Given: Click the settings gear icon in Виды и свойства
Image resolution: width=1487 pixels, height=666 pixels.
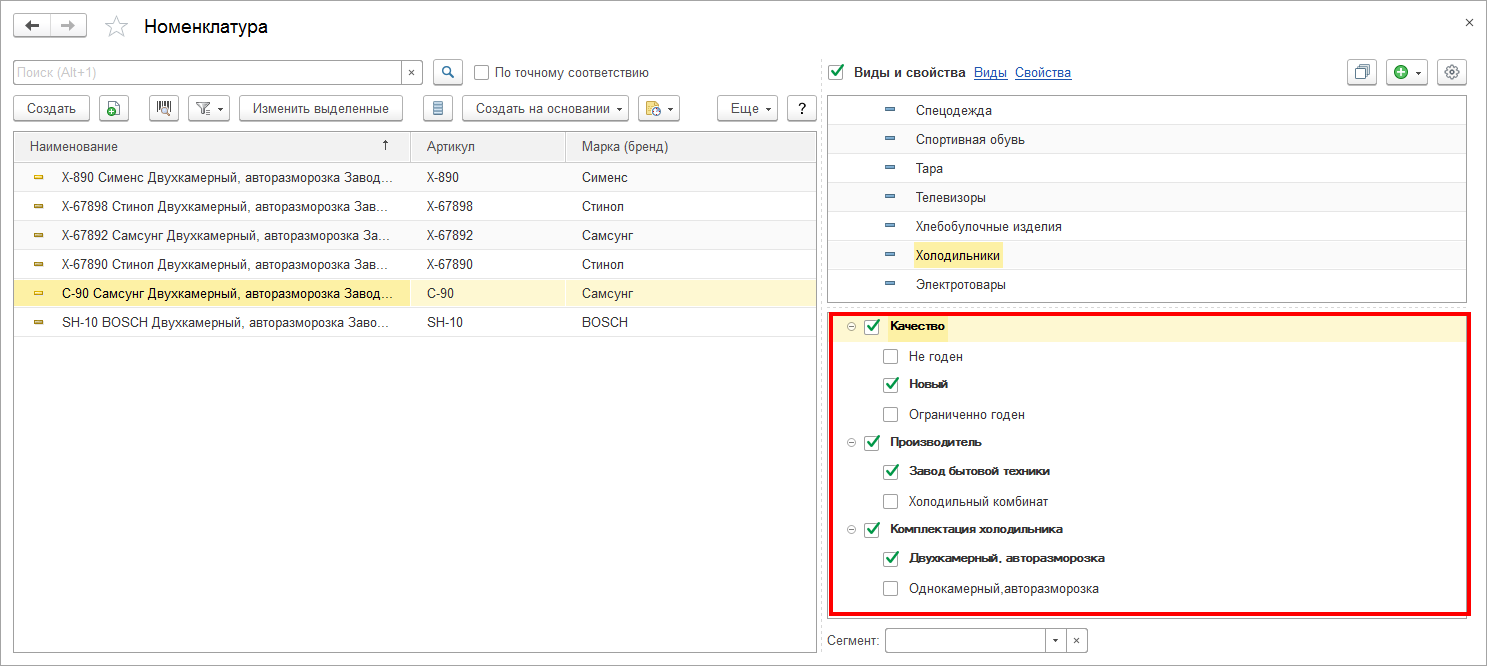Looking at the screenshot, I should coord(1452,72).
